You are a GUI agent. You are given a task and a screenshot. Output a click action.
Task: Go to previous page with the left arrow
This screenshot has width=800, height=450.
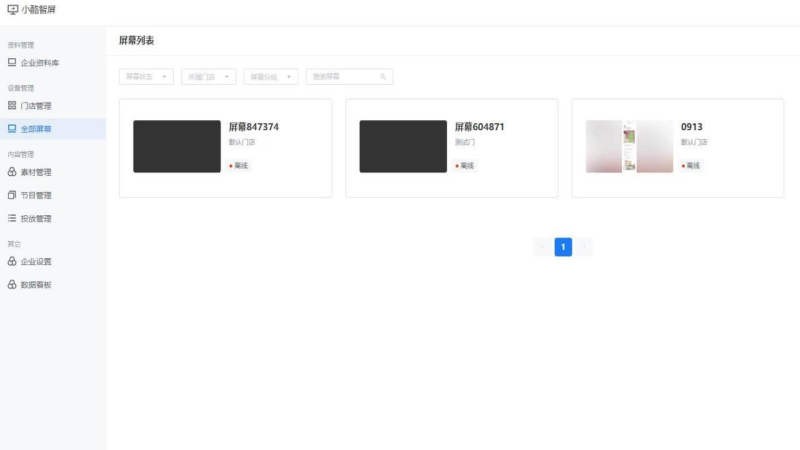(x=542, y=247)
